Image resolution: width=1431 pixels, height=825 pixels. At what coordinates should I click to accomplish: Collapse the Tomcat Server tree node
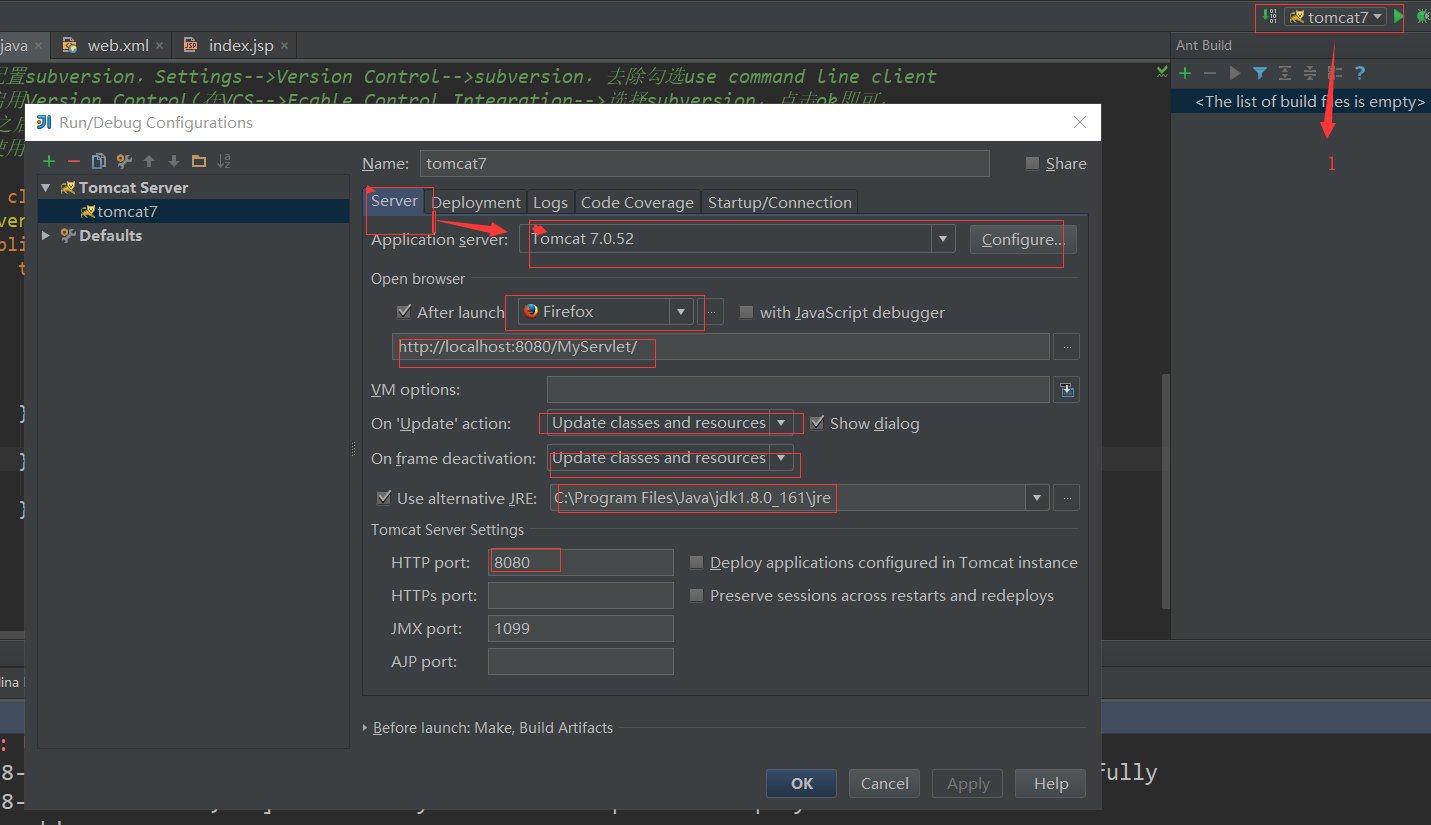point(45,187)
